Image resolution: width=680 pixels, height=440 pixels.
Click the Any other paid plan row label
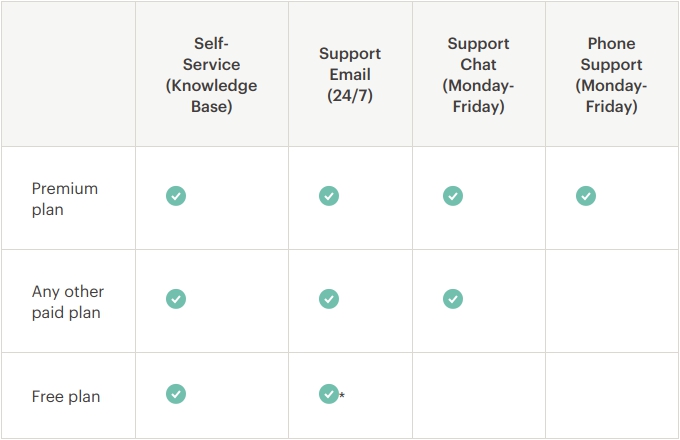pos(68,302)
